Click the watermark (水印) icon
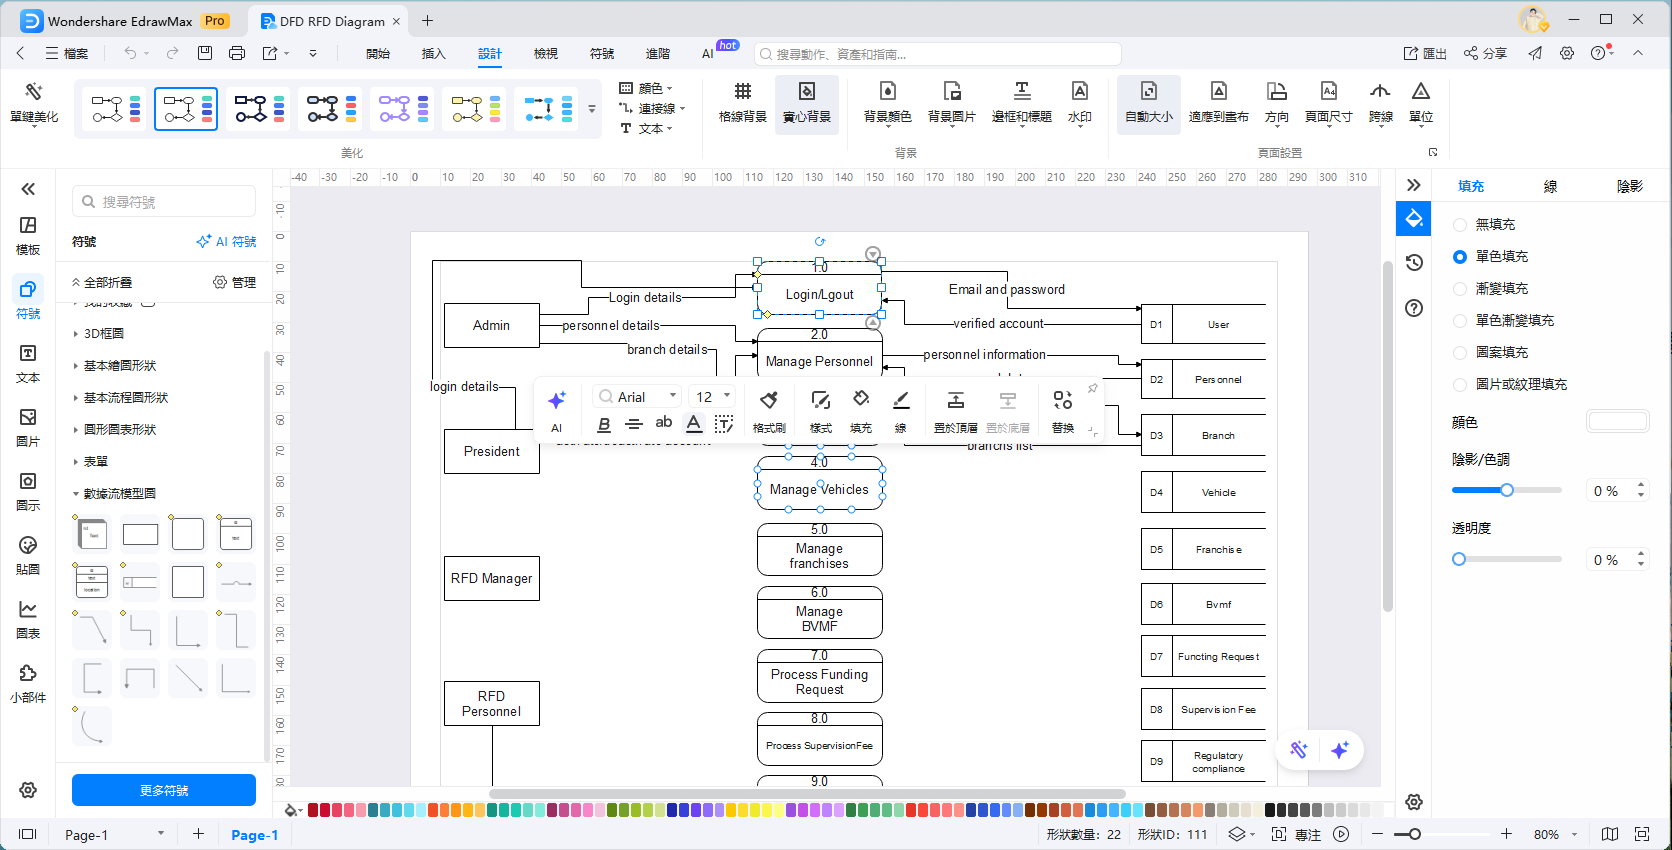The height and width of the screenshot is (850, 1672). [1079, 101]
